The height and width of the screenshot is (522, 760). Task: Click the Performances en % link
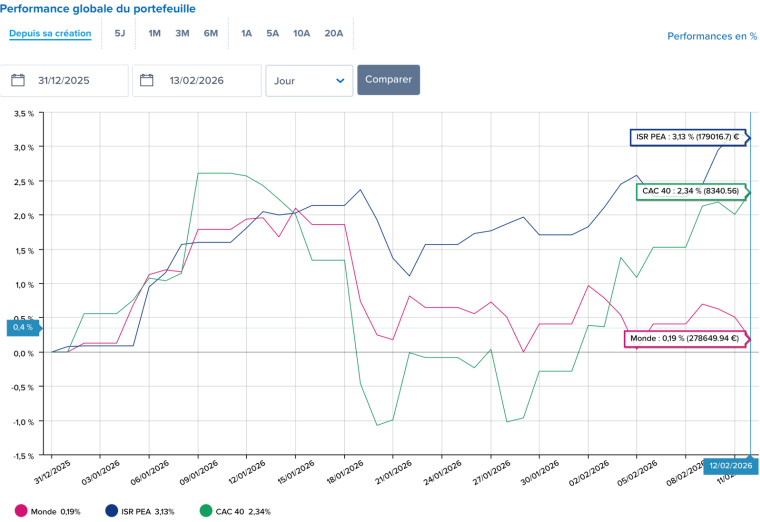click(x=711, y=36)
